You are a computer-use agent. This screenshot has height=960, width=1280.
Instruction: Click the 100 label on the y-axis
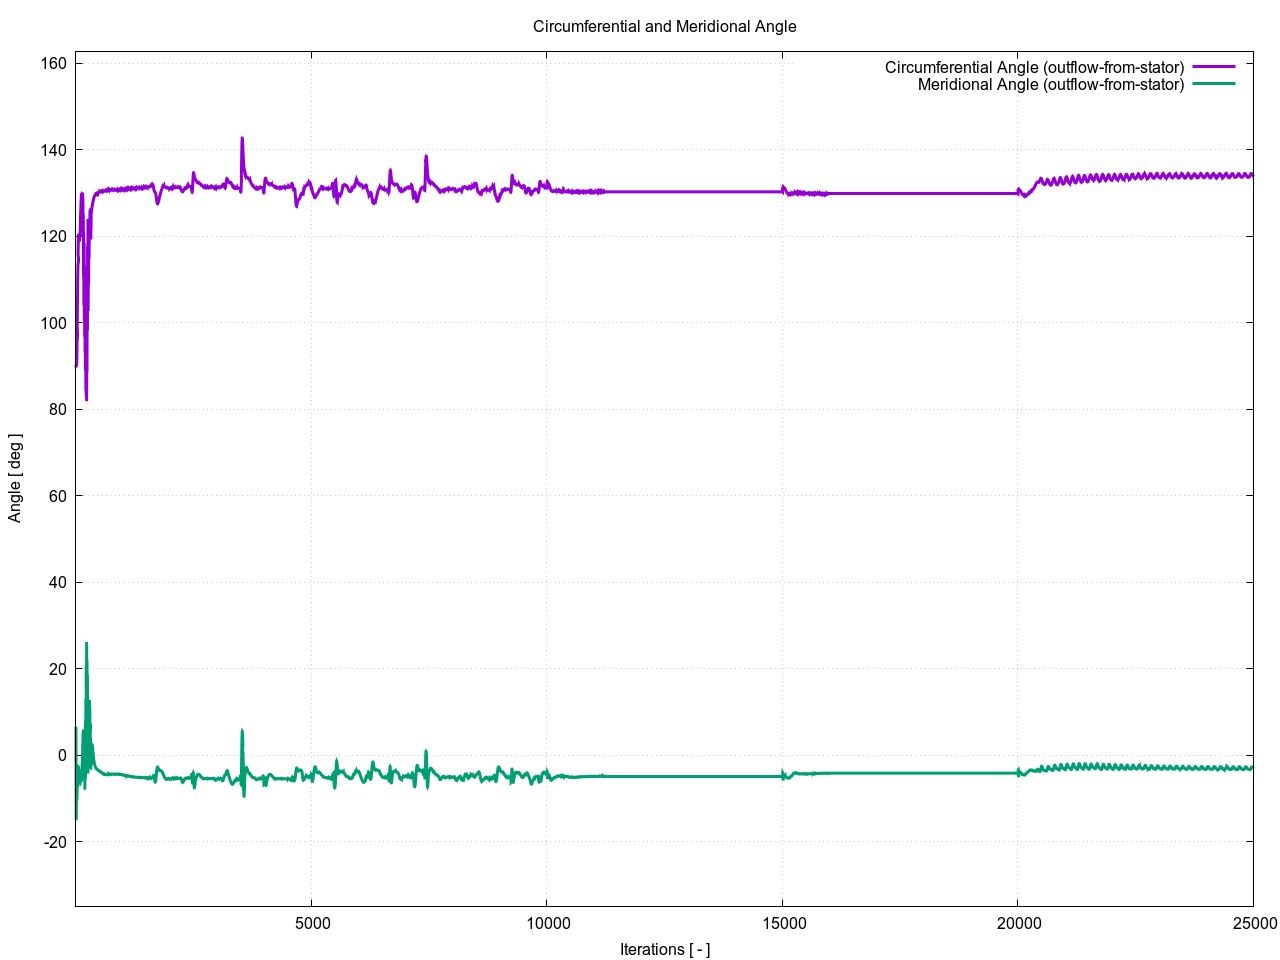54,323
